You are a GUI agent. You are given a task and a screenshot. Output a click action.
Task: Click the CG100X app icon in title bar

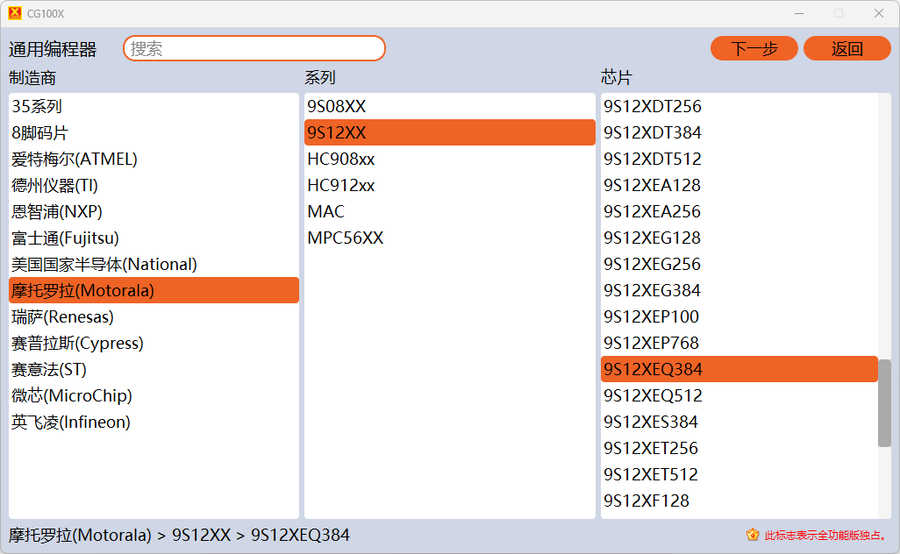coord(14,13)
